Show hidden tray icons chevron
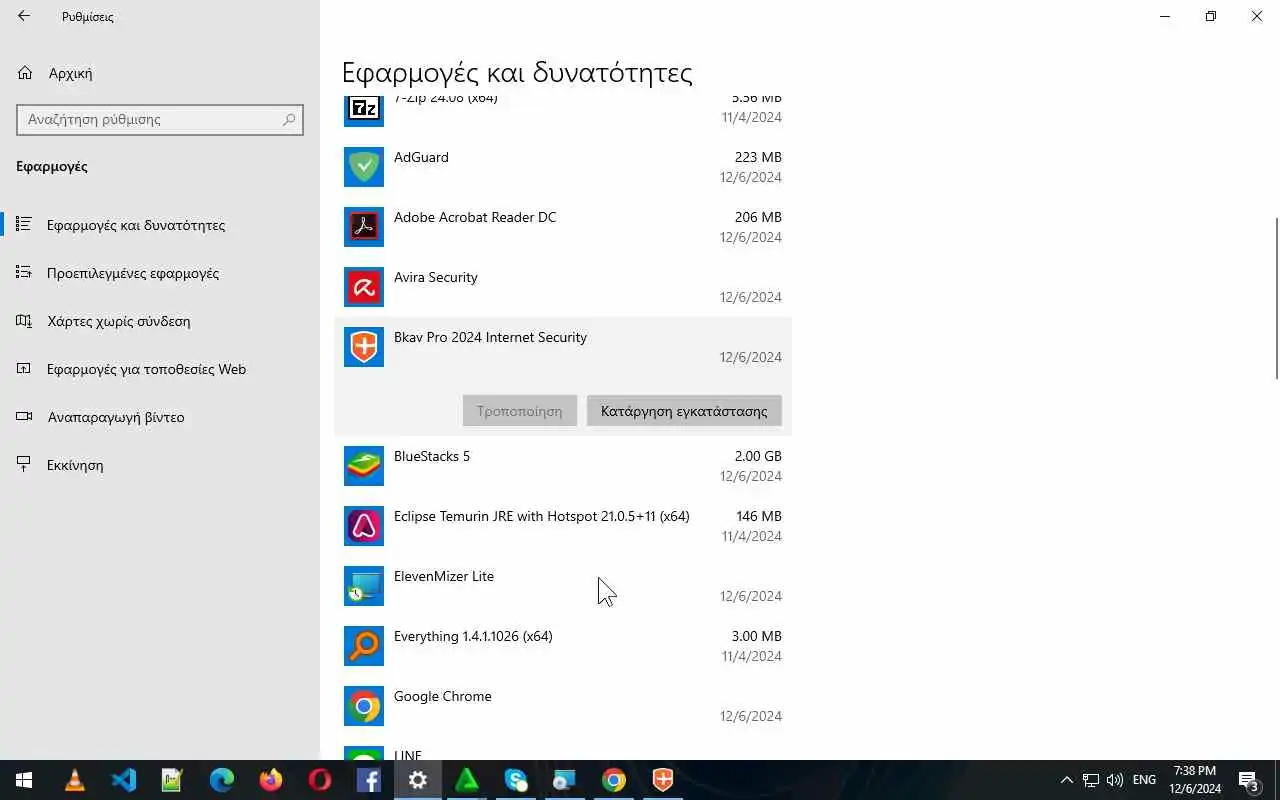1280x800 pixels. 1066,780
